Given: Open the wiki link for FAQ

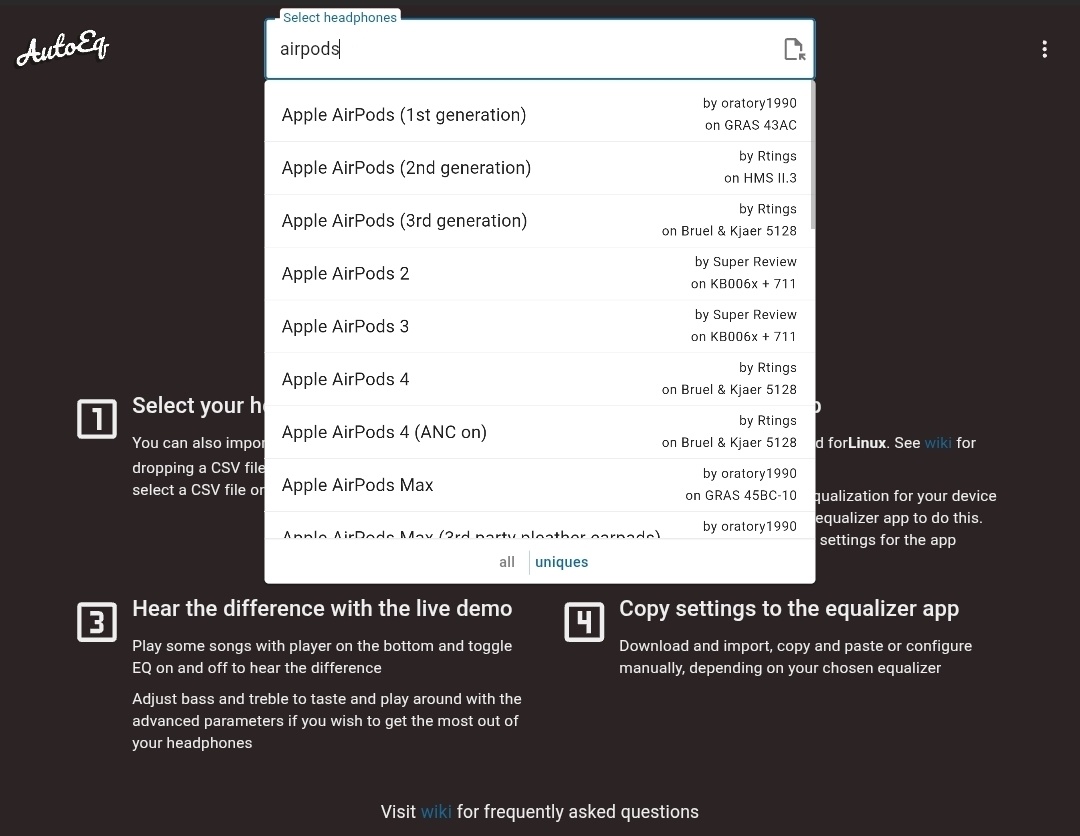Looking at the screenshot, I should (x=436, y=812).
